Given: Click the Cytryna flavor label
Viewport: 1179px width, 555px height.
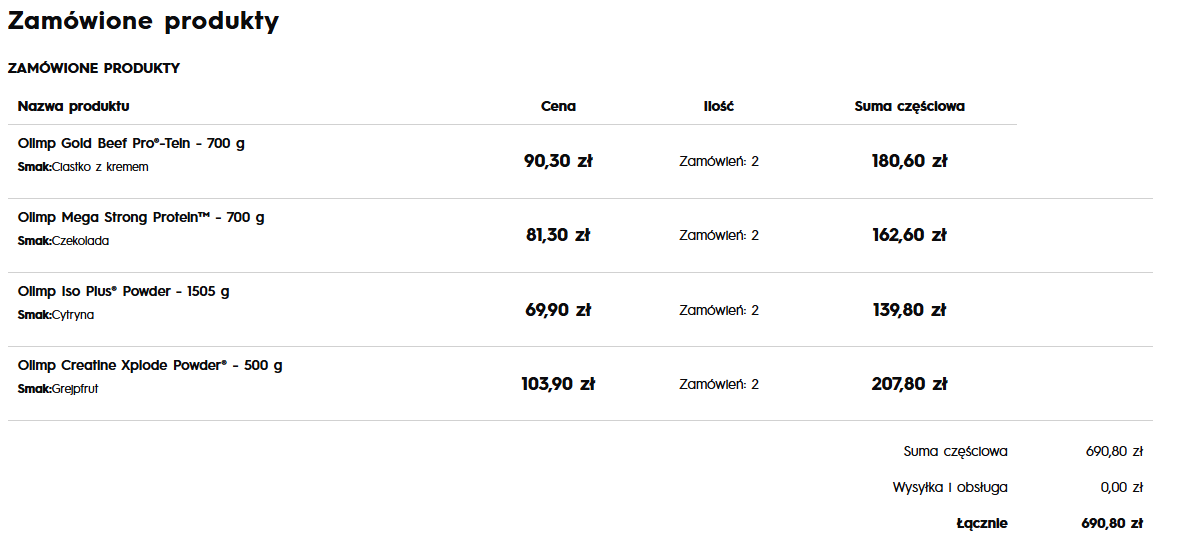Looking at the screenshot, I should point(73,315).
